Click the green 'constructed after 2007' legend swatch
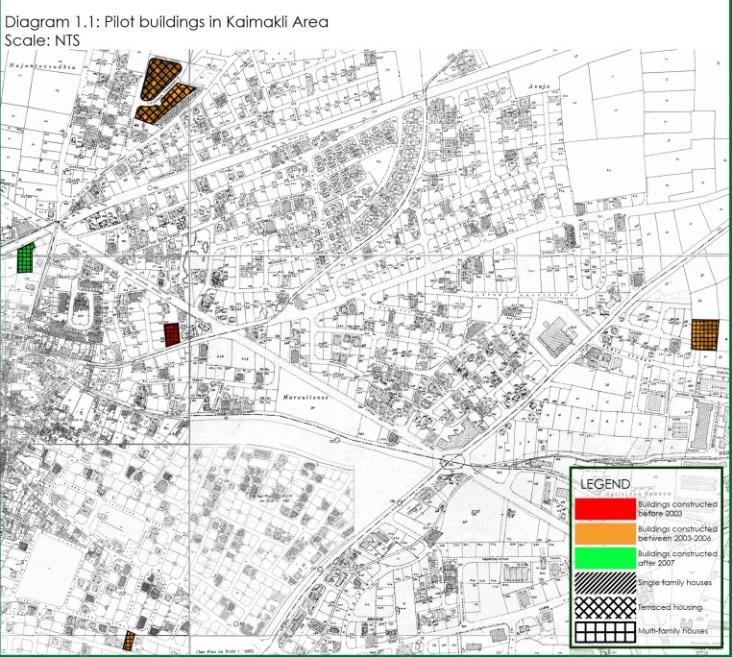The height and width of the screenshot is (657, 732). [x=605, y=558]
